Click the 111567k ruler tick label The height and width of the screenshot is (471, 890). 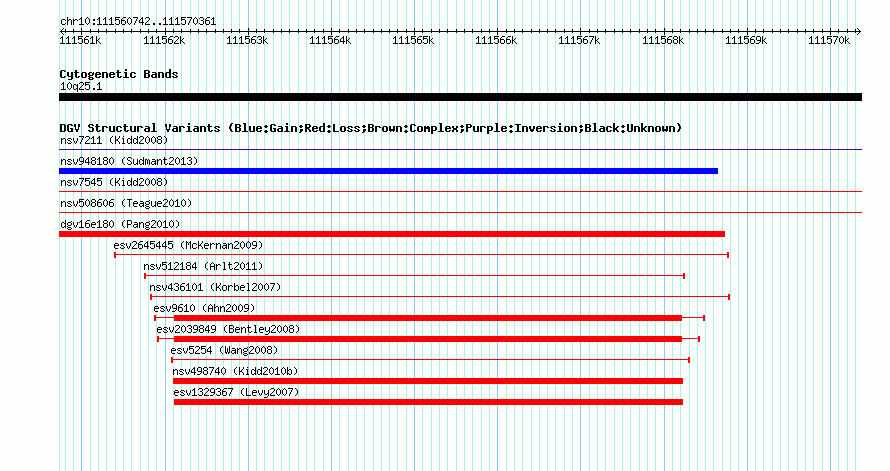[x=579, y=40]
